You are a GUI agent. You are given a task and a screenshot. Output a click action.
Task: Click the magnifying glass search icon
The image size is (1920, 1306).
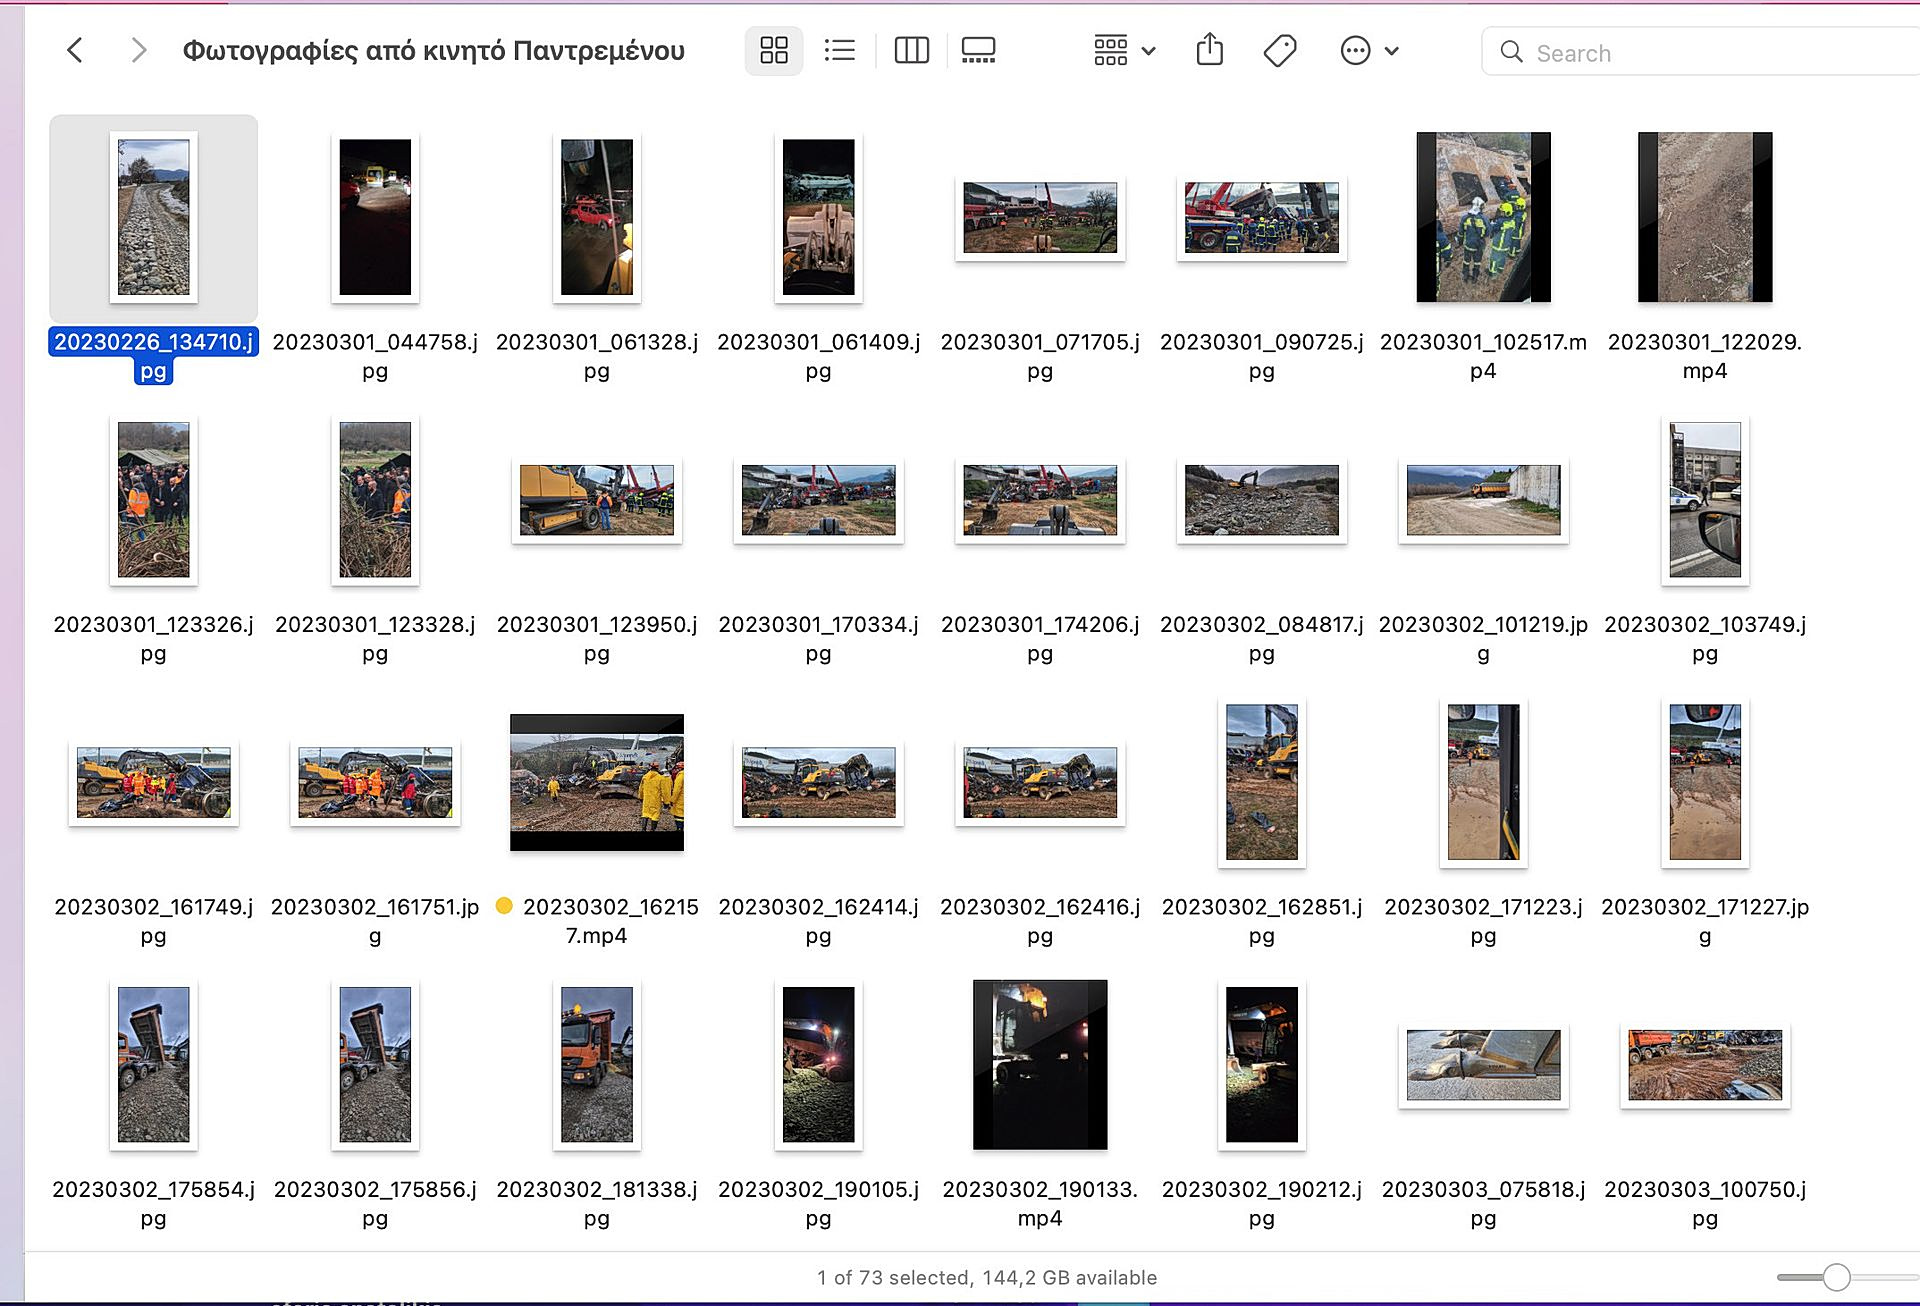1511,52
